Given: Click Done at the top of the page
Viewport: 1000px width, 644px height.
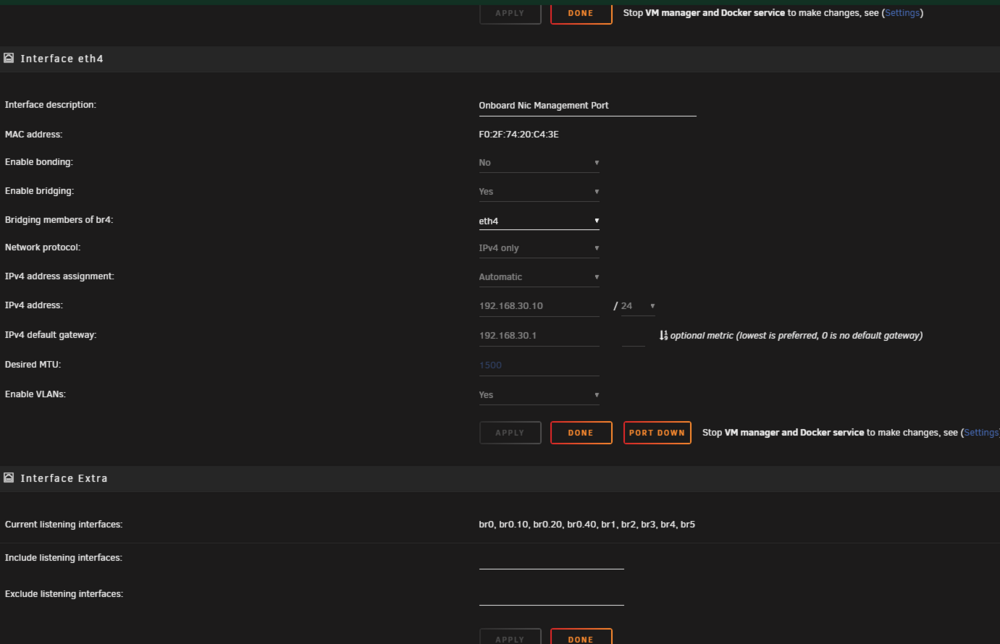Looking at the screenshot, I should click(581, 13).
